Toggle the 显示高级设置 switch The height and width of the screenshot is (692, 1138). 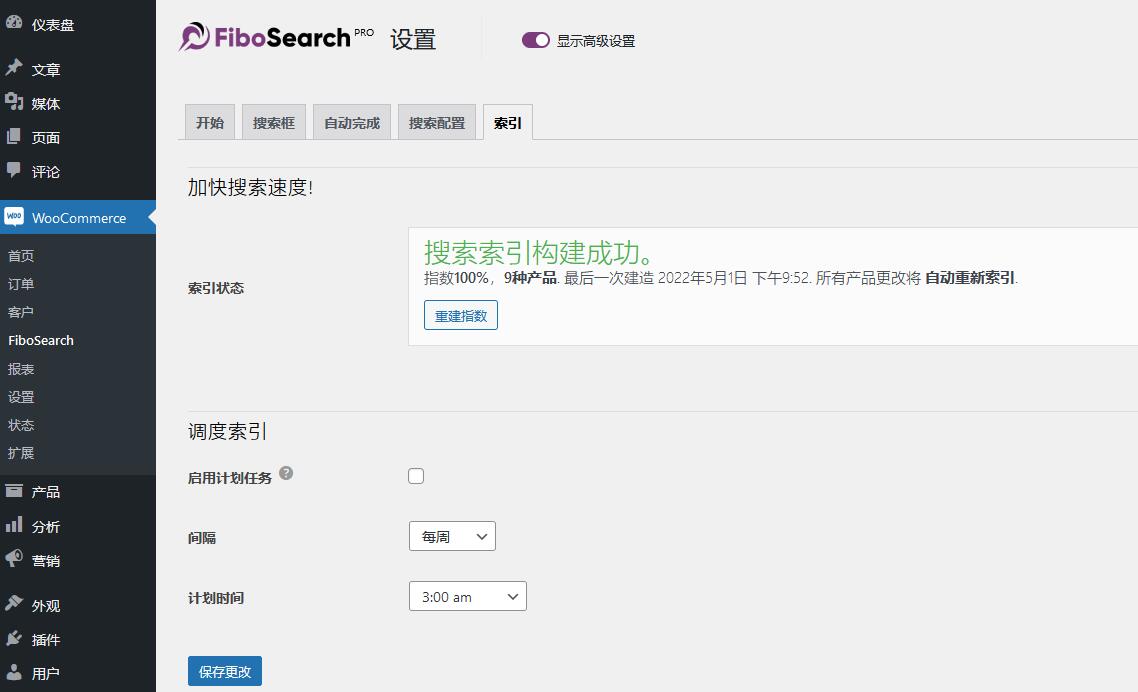click(536, 40)
